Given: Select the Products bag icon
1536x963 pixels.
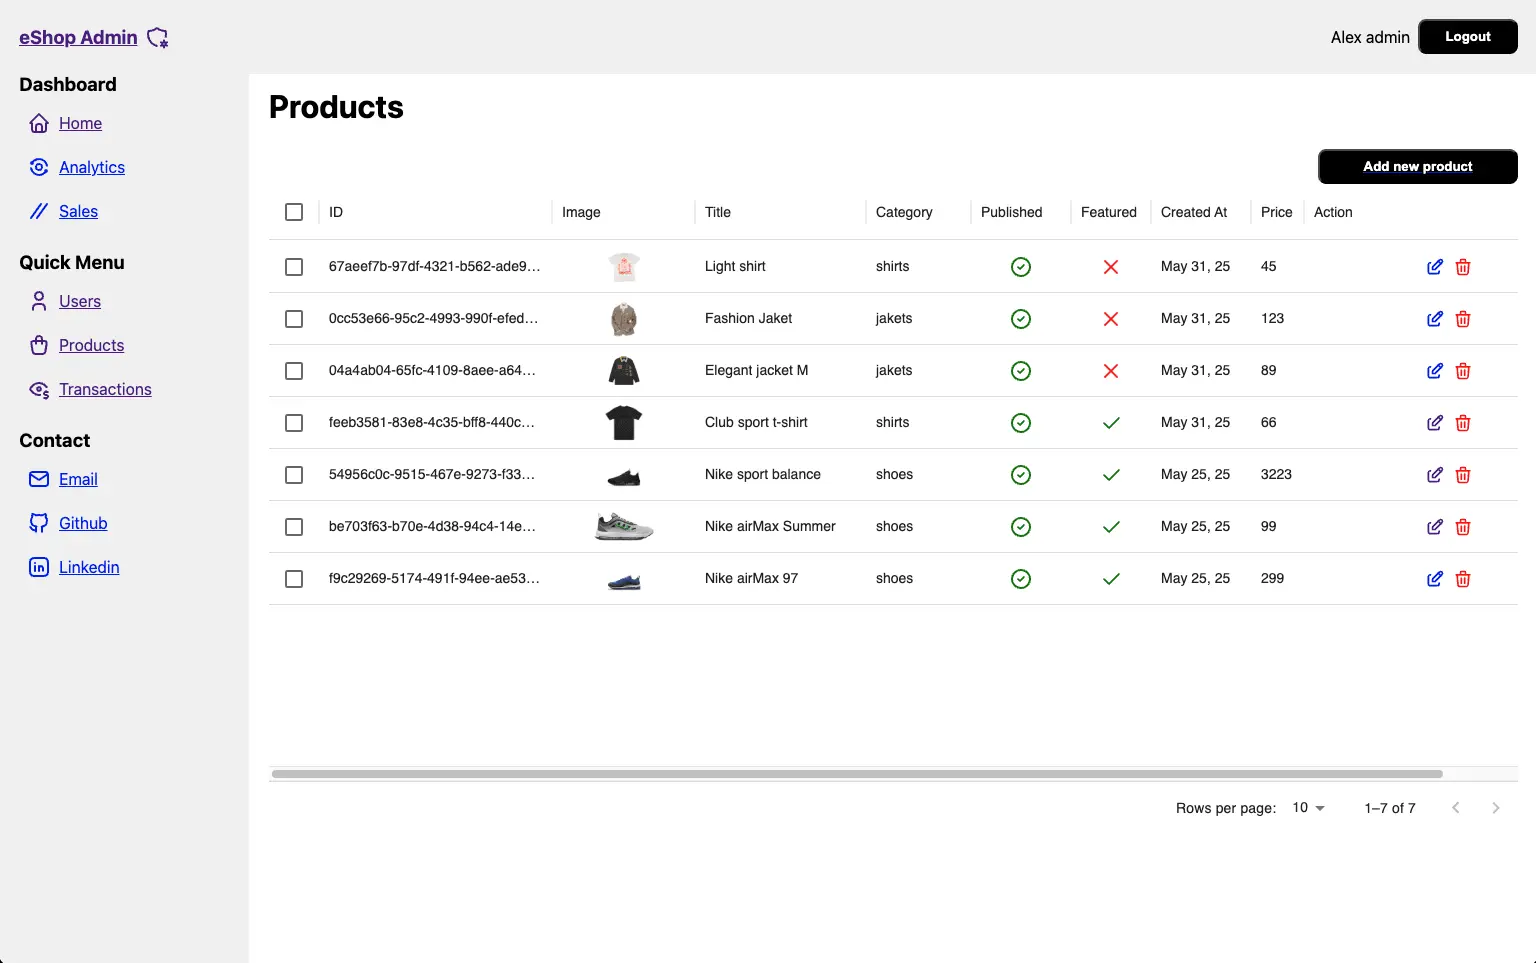Looking at the screenshot, I should click(38, 345).
